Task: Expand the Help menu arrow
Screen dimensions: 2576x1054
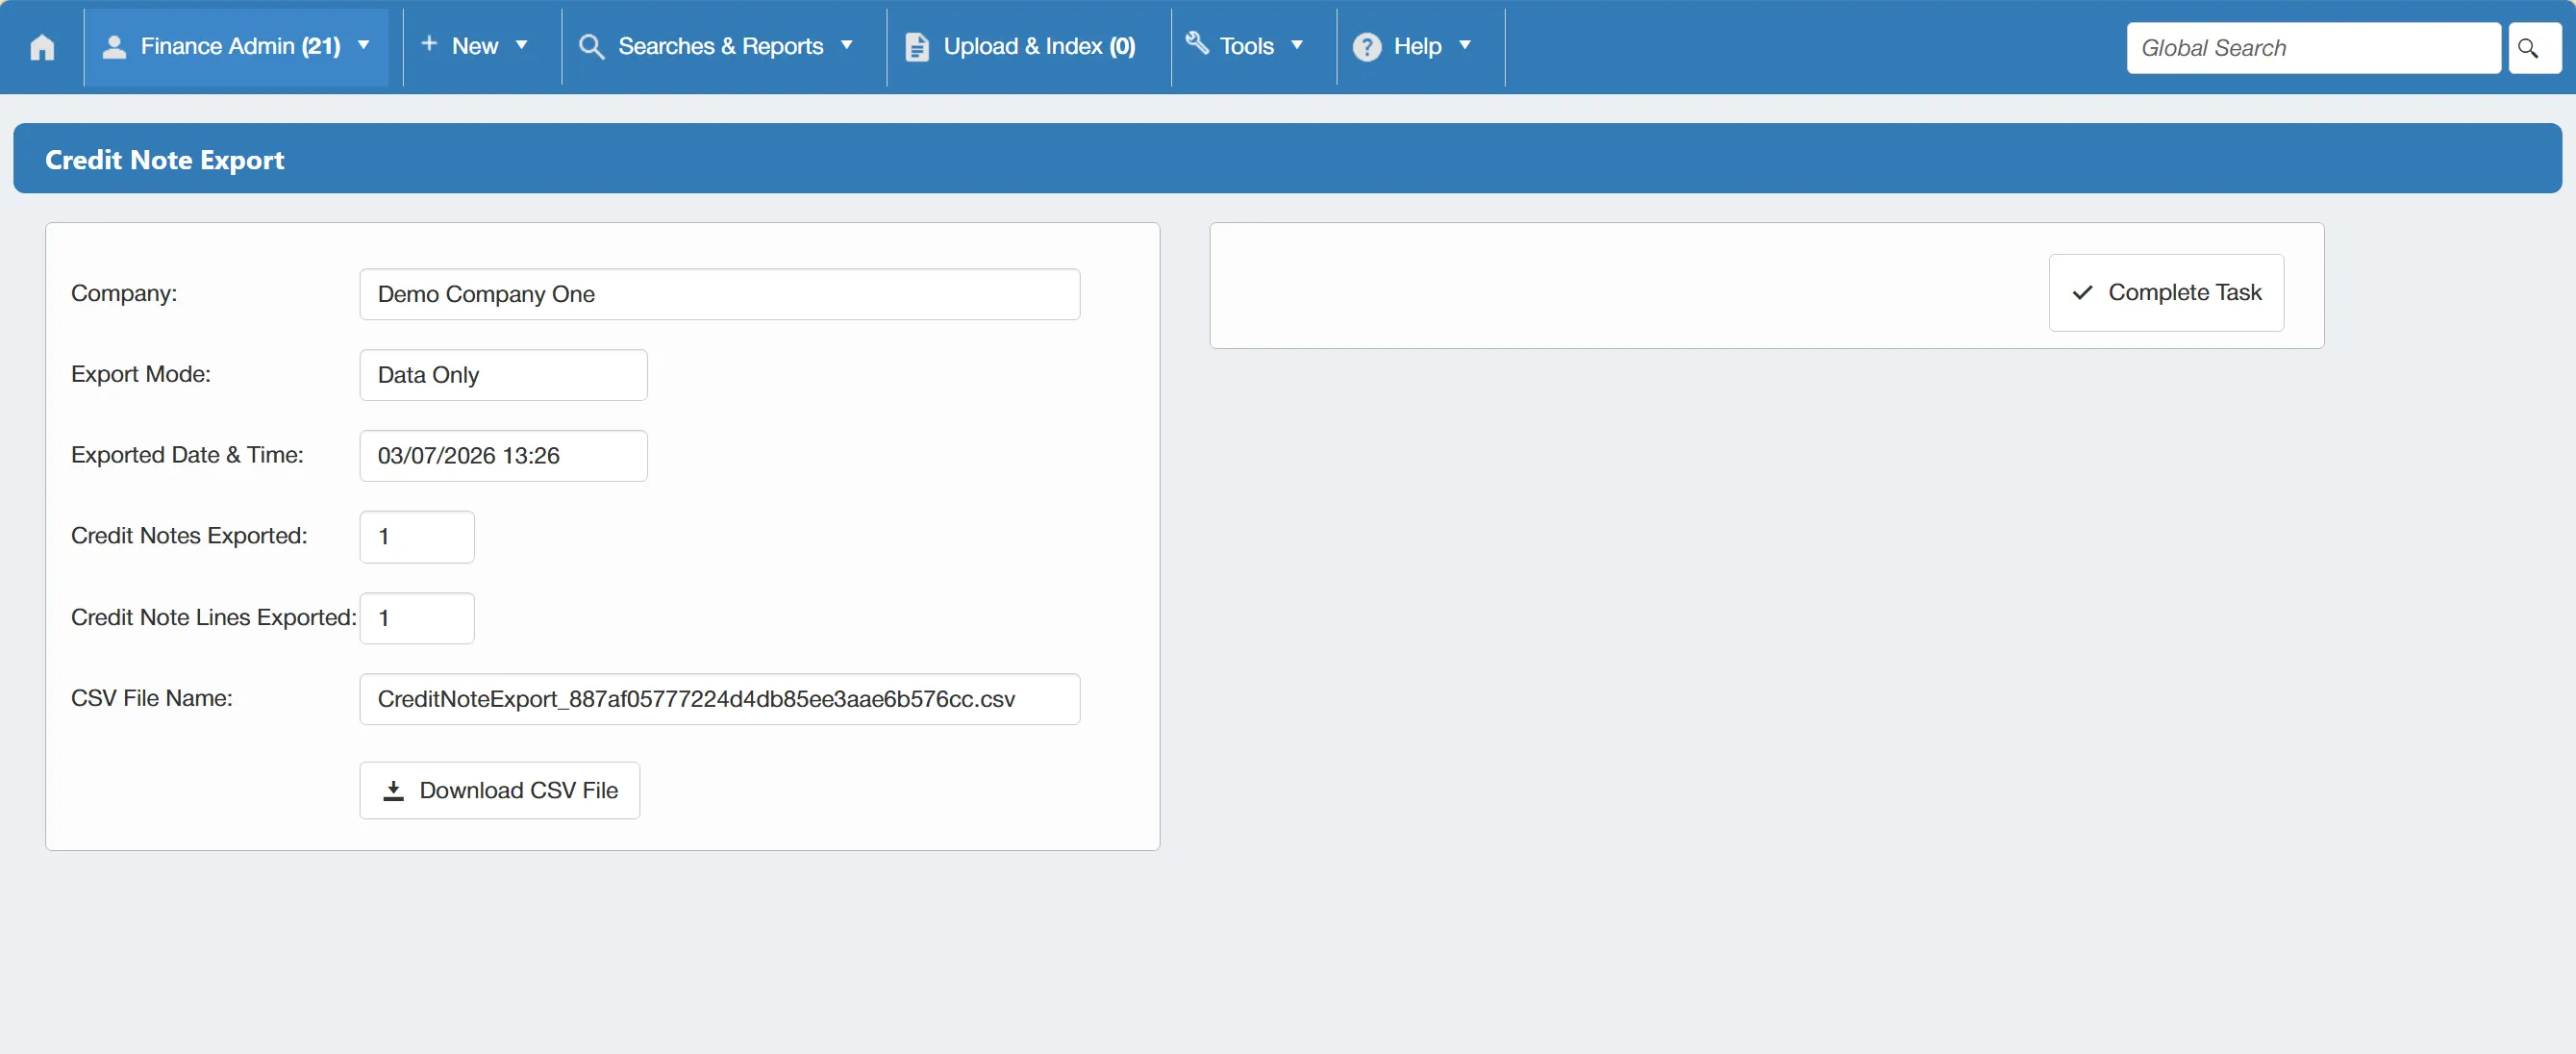Action: 1464,45
